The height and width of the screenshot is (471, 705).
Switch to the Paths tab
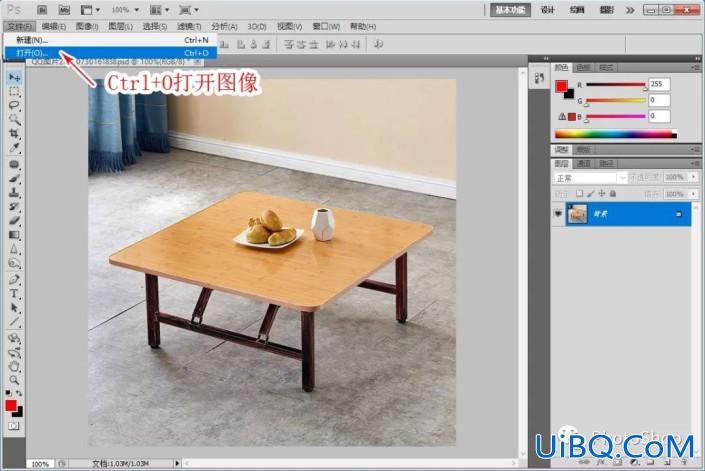606,164
